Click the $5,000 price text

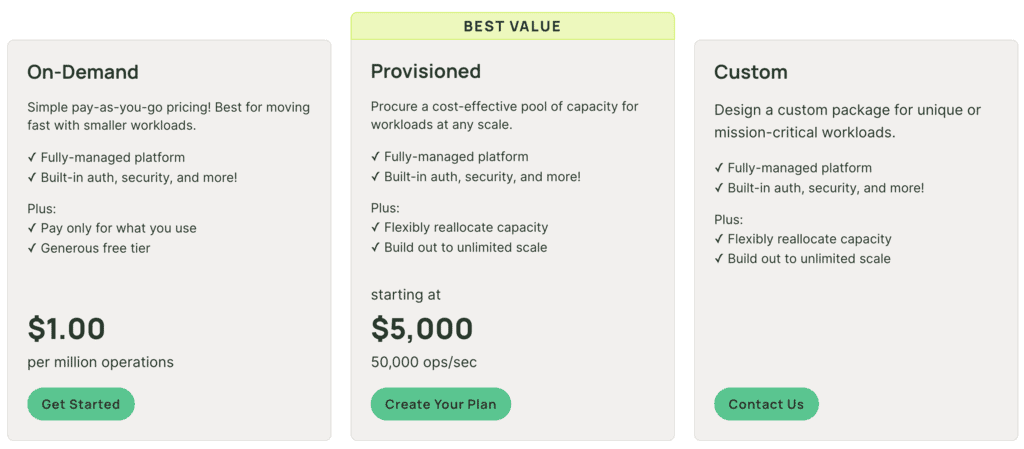[422, 329]
